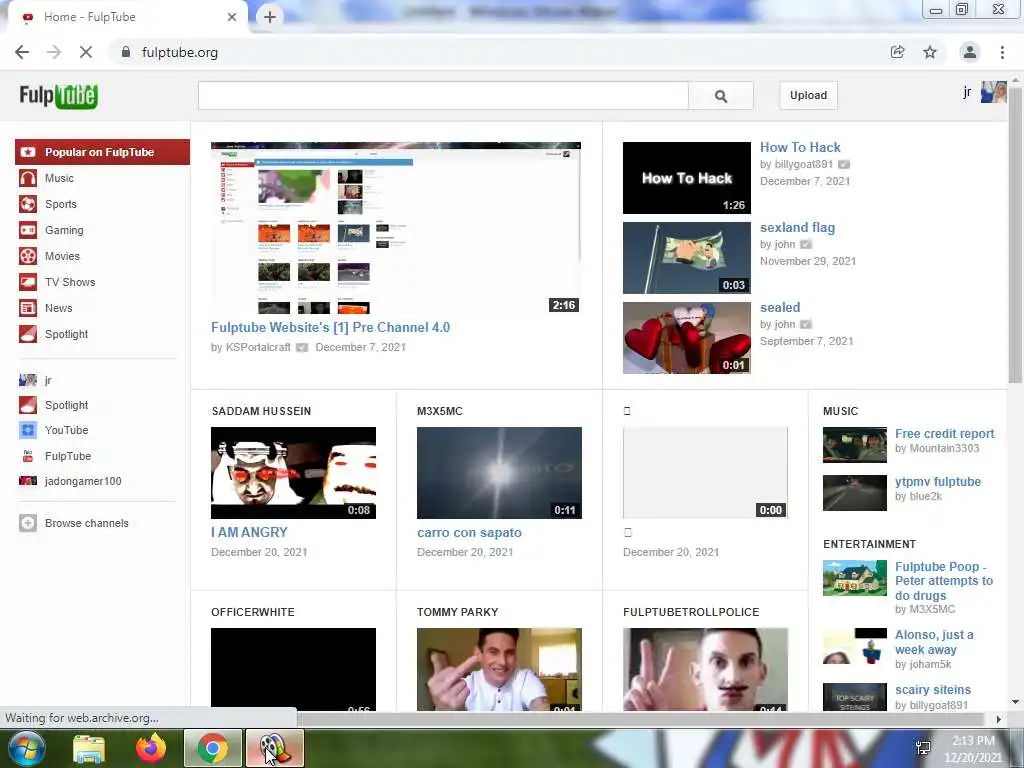Image resolution: width=1024 pixels, height=768 pixels.
Task: Open the News category icon
Action: [27, 308]
